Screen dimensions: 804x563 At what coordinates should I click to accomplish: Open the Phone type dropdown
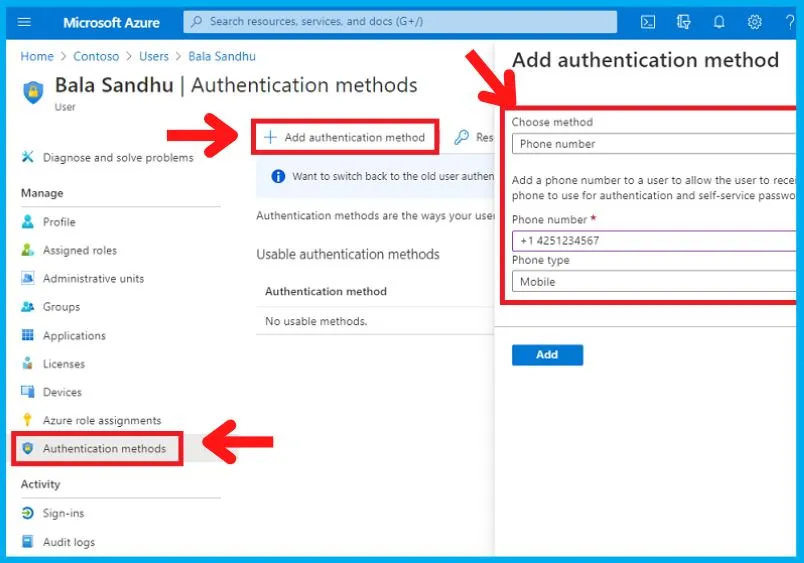click(x=654, y=282)
